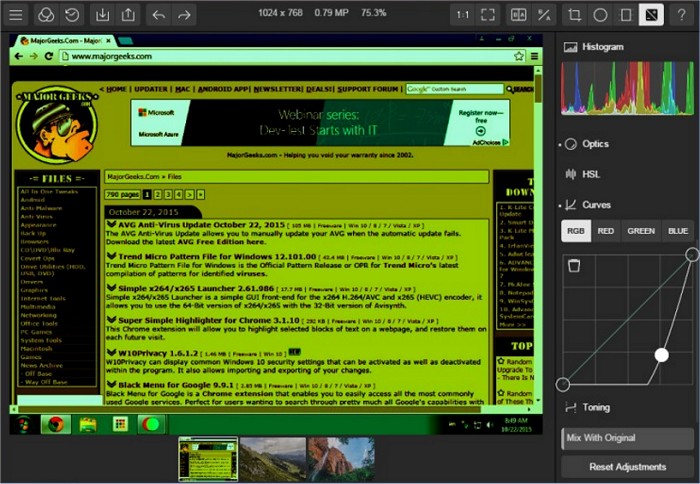Delete curve with trash icon

574,265
